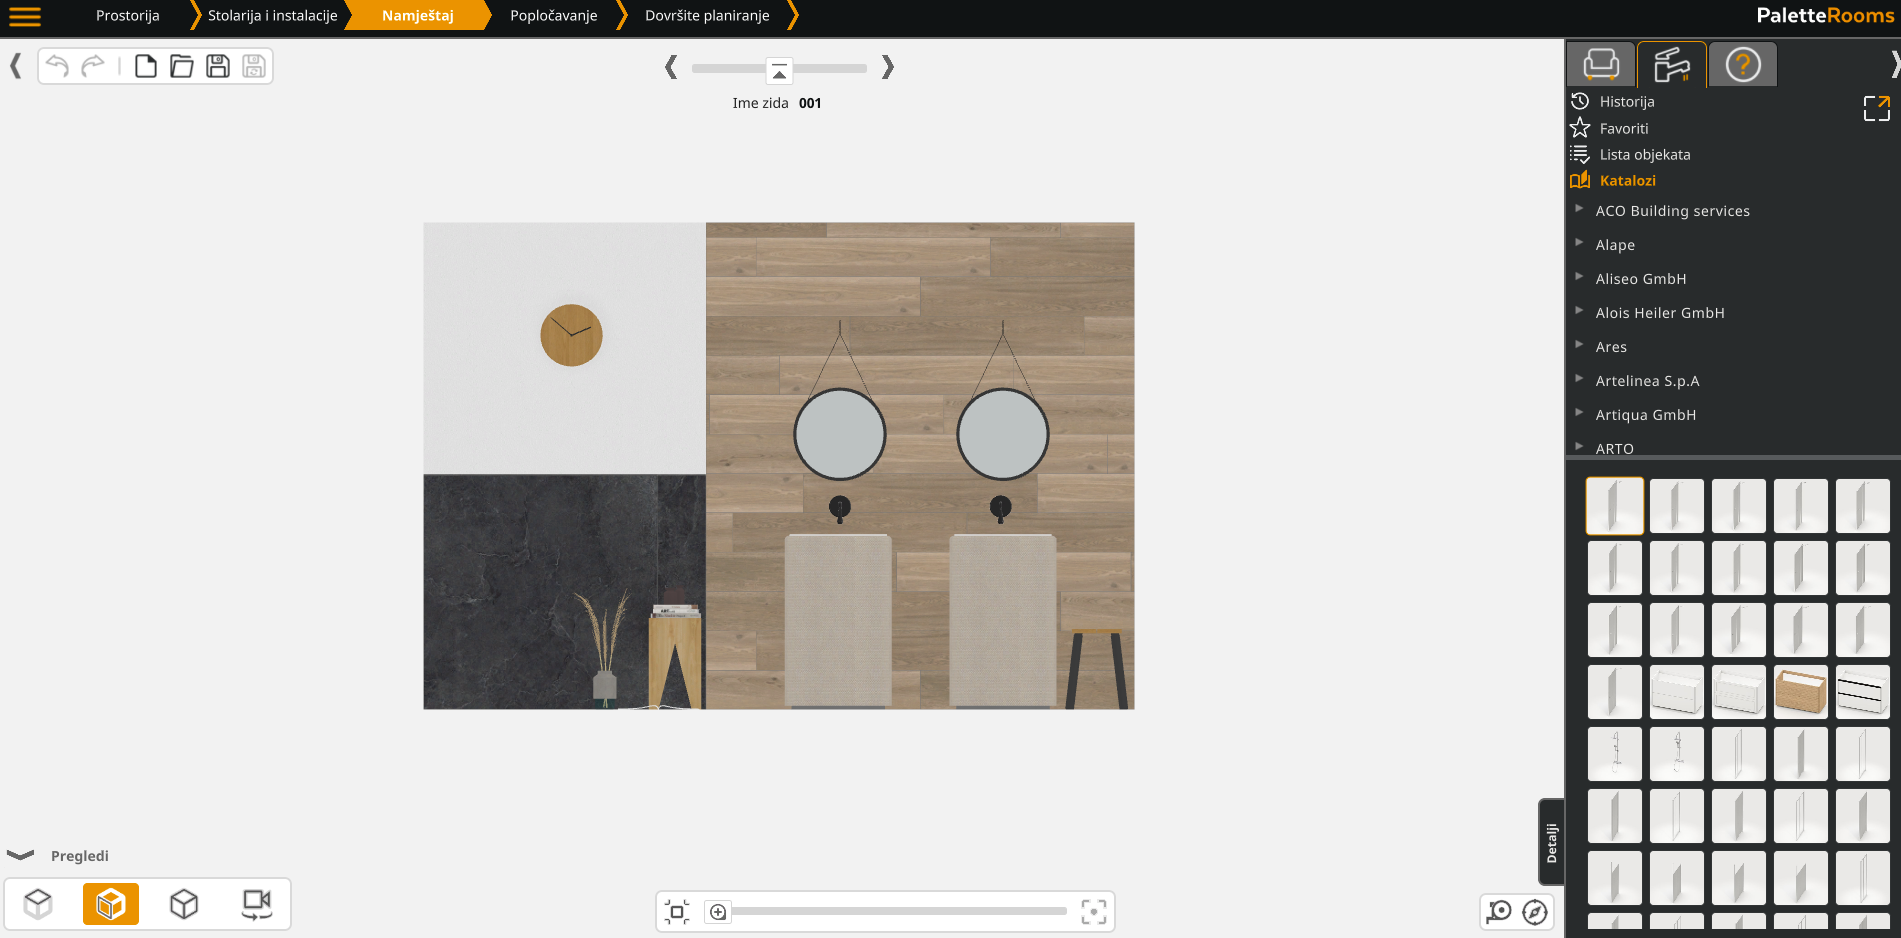Toggle the semi-transparent cube view mode

pos(38,904)
